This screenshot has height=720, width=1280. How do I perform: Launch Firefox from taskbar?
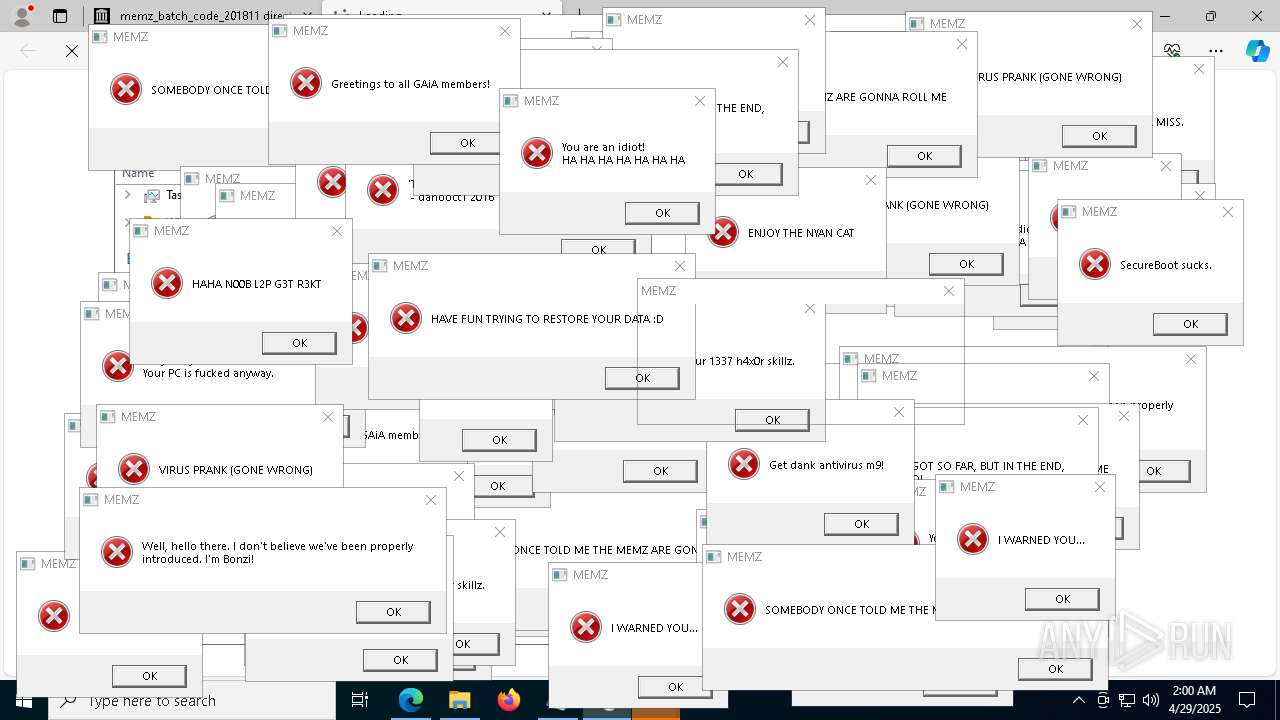[x=509, y=700]
